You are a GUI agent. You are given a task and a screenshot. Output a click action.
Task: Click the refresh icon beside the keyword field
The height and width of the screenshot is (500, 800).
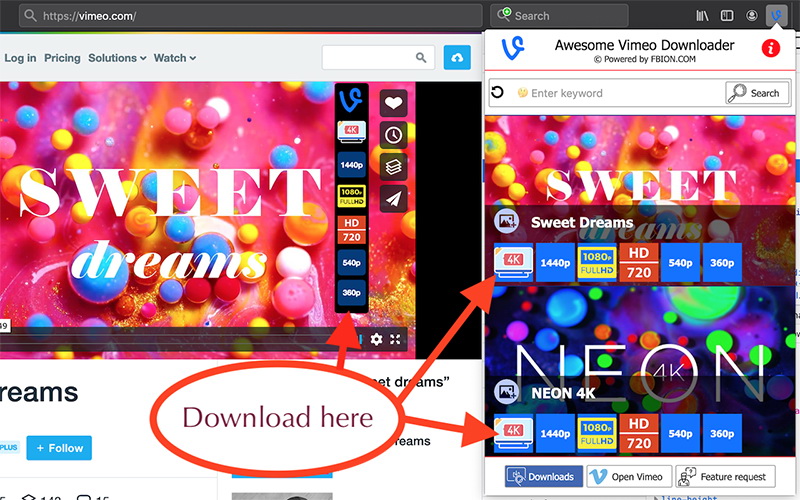498,93
